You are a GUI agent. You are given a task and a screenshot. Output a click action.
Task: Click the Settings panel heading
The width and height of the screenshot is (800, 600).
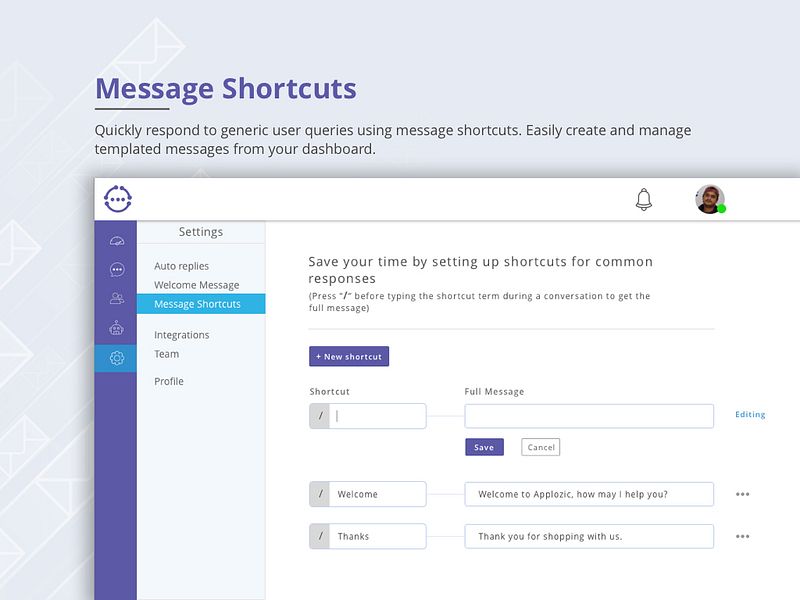[x=201, y=232]
